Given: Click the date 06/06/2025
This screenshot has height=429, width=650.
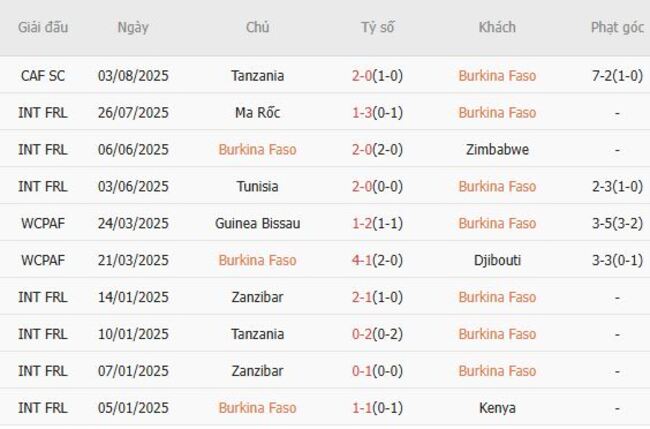Looking at the screenshot, I should [x=133, y=149].
